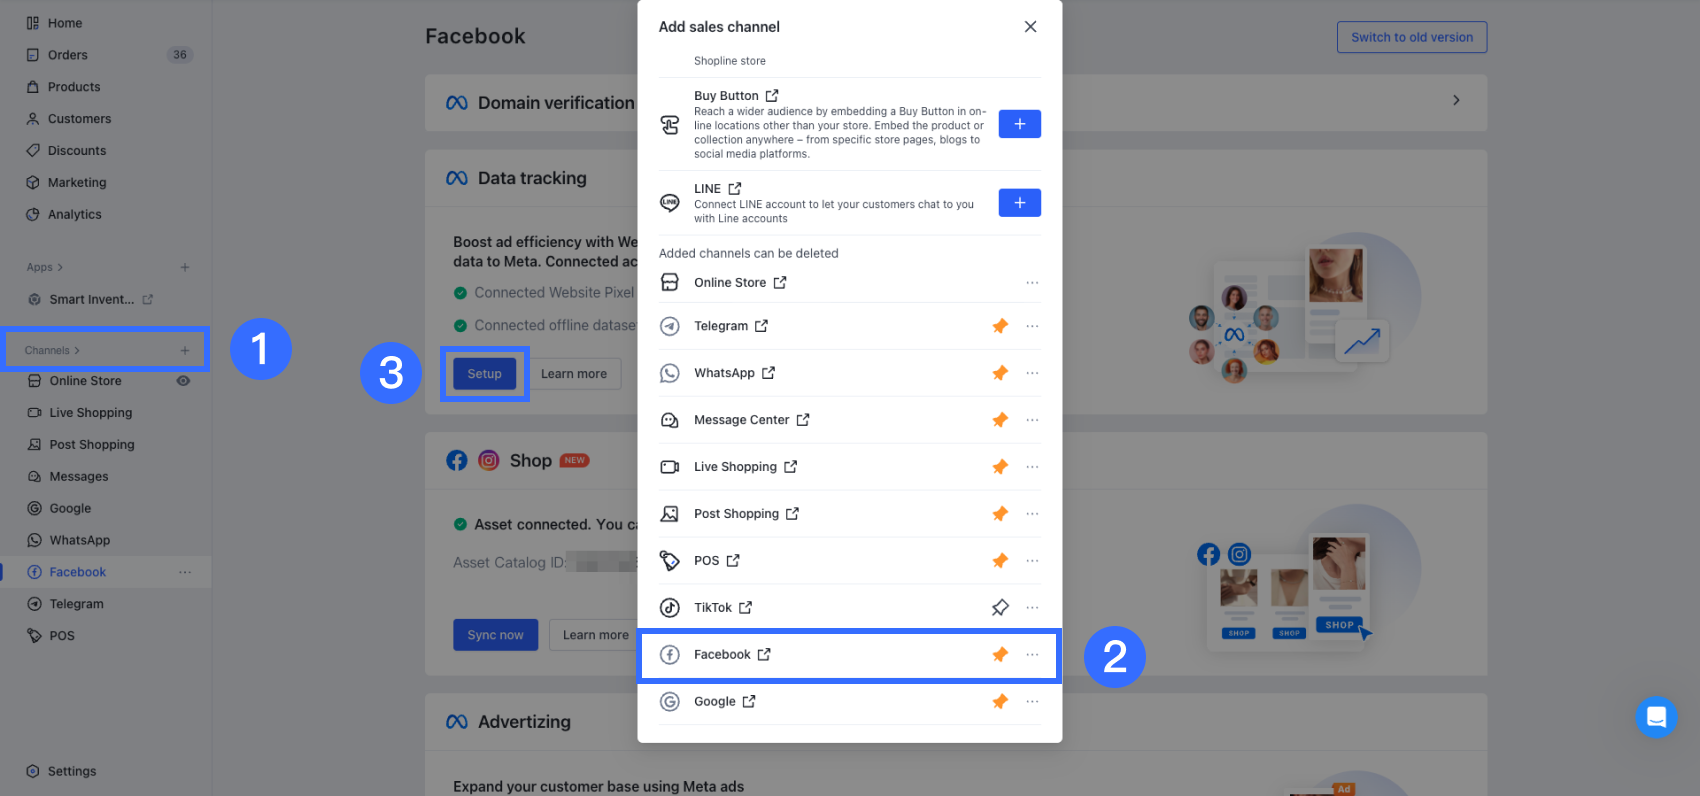This screenshot has width=1700, height=796.
Task: Click the Google channel icon in dialog
Action: coord(670,701)
